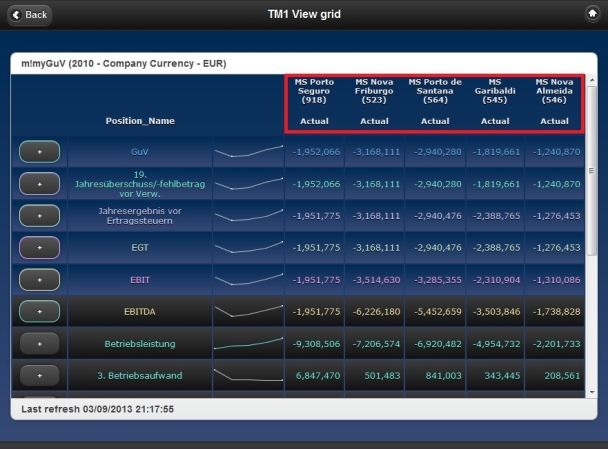Click the EBITDA sparkline chart

[x=249, y=311]
